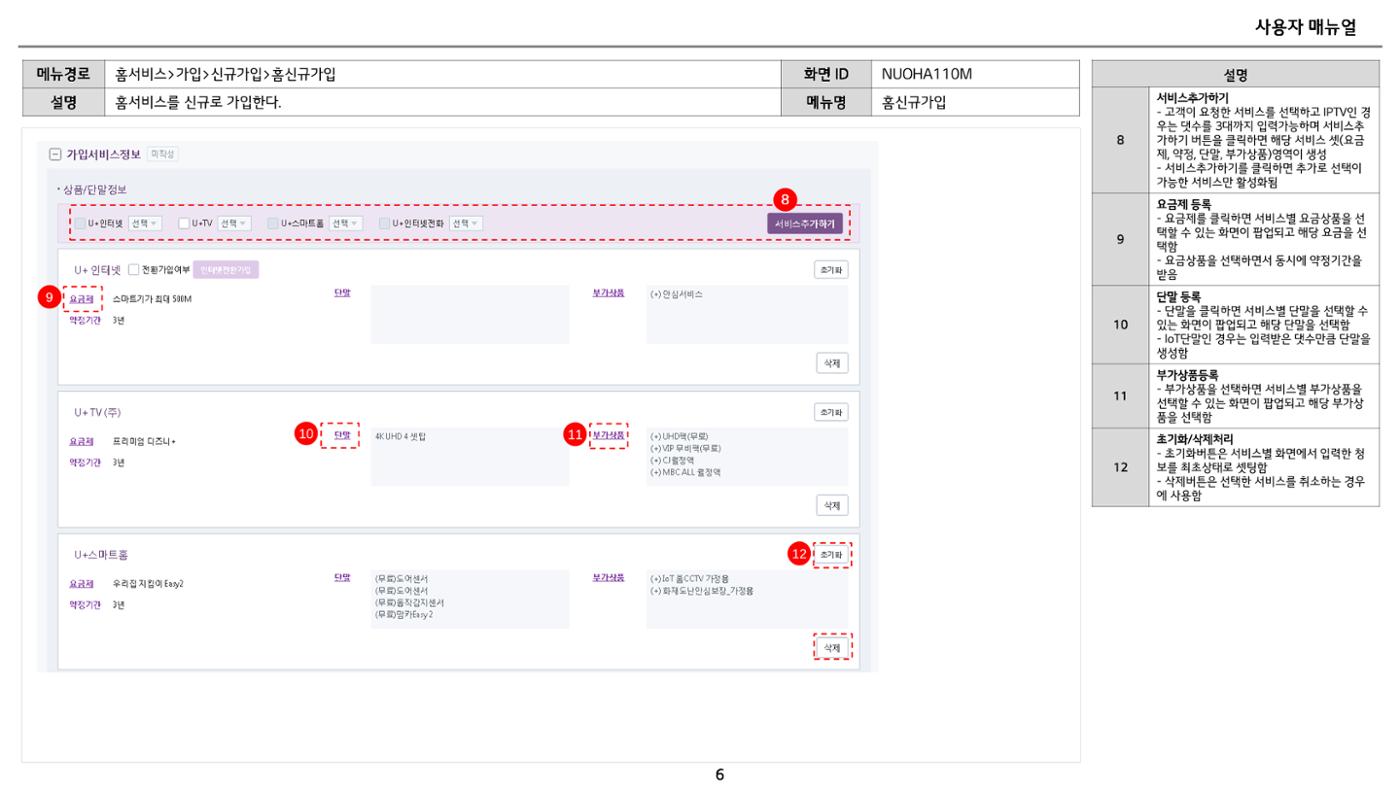Viewport: 1400px width, 788px height.
Task: Click the 단말 link in U+TV(주)
Action: (x=342, y=435)
